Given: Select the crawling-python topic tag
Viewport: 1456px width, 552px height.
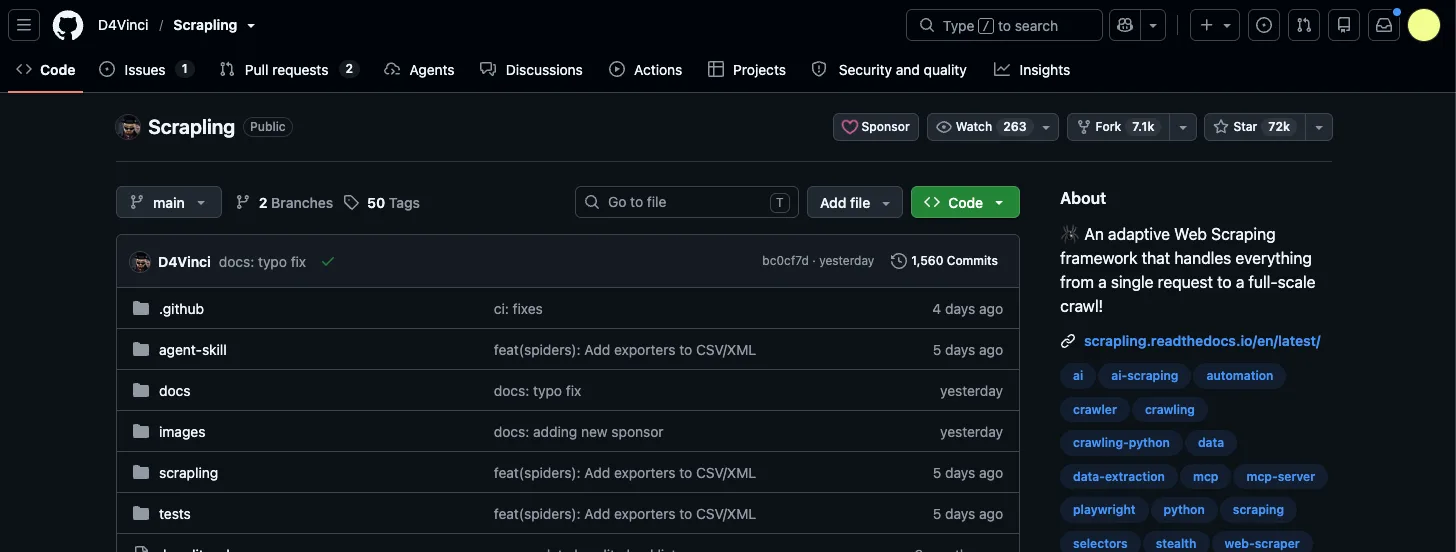Looking at the screenshot, I should (1121, 442).
